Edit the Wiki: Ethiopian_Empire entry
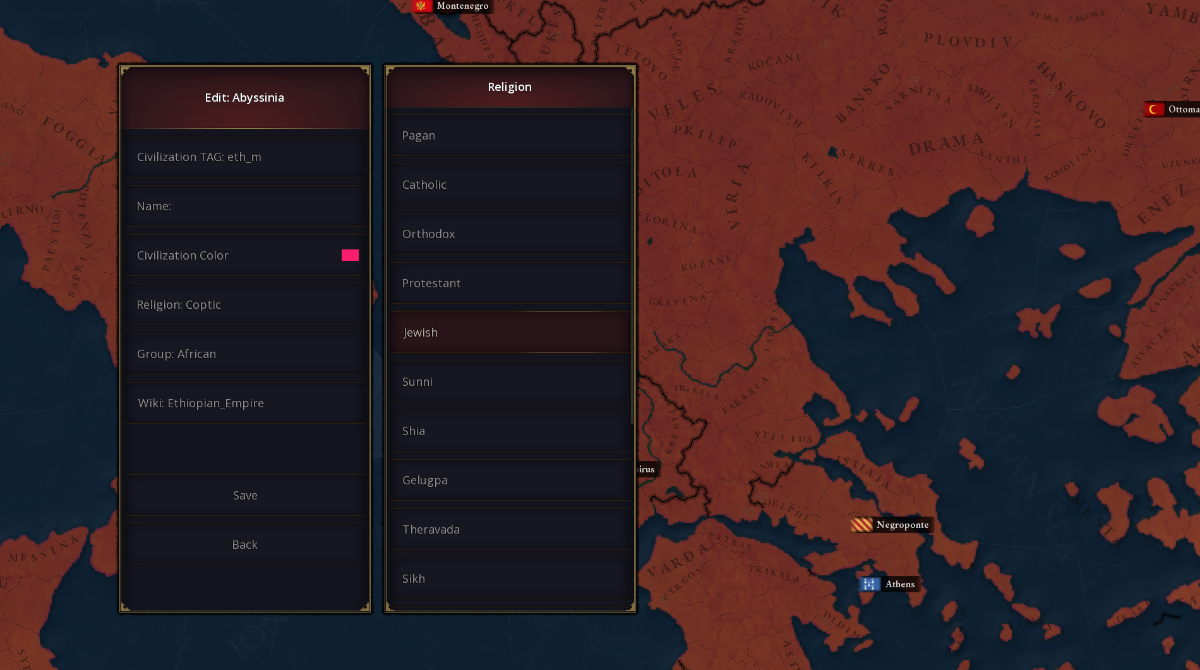This screenshot has height=670, width=1200. 245,403
